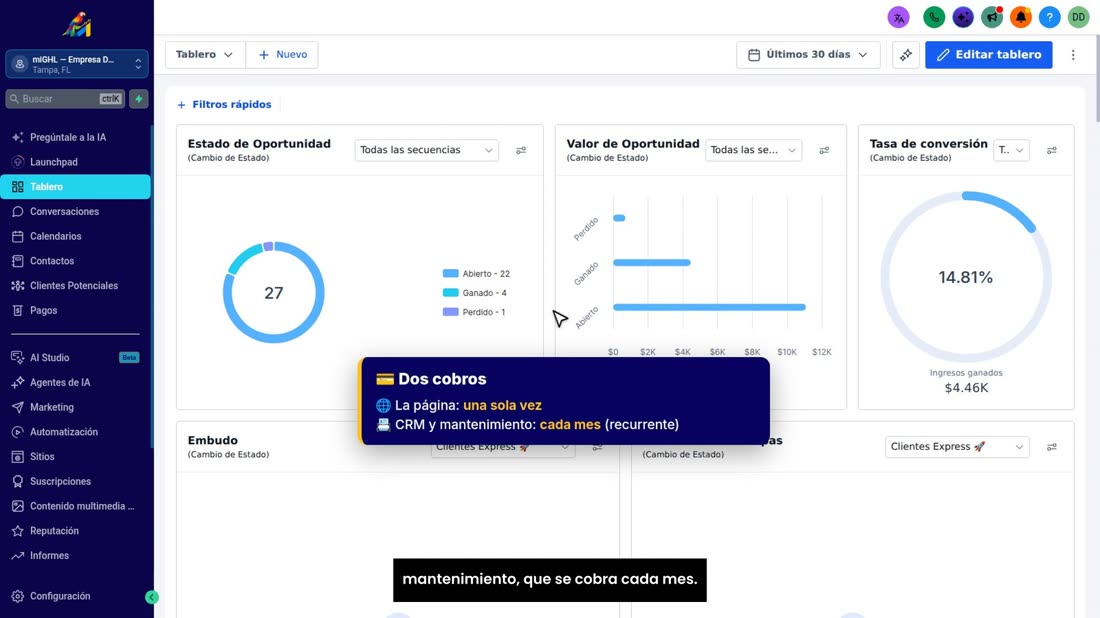Click the Embudo widget title
This screenshot has height=618, width=1100.
coord(213,441)
